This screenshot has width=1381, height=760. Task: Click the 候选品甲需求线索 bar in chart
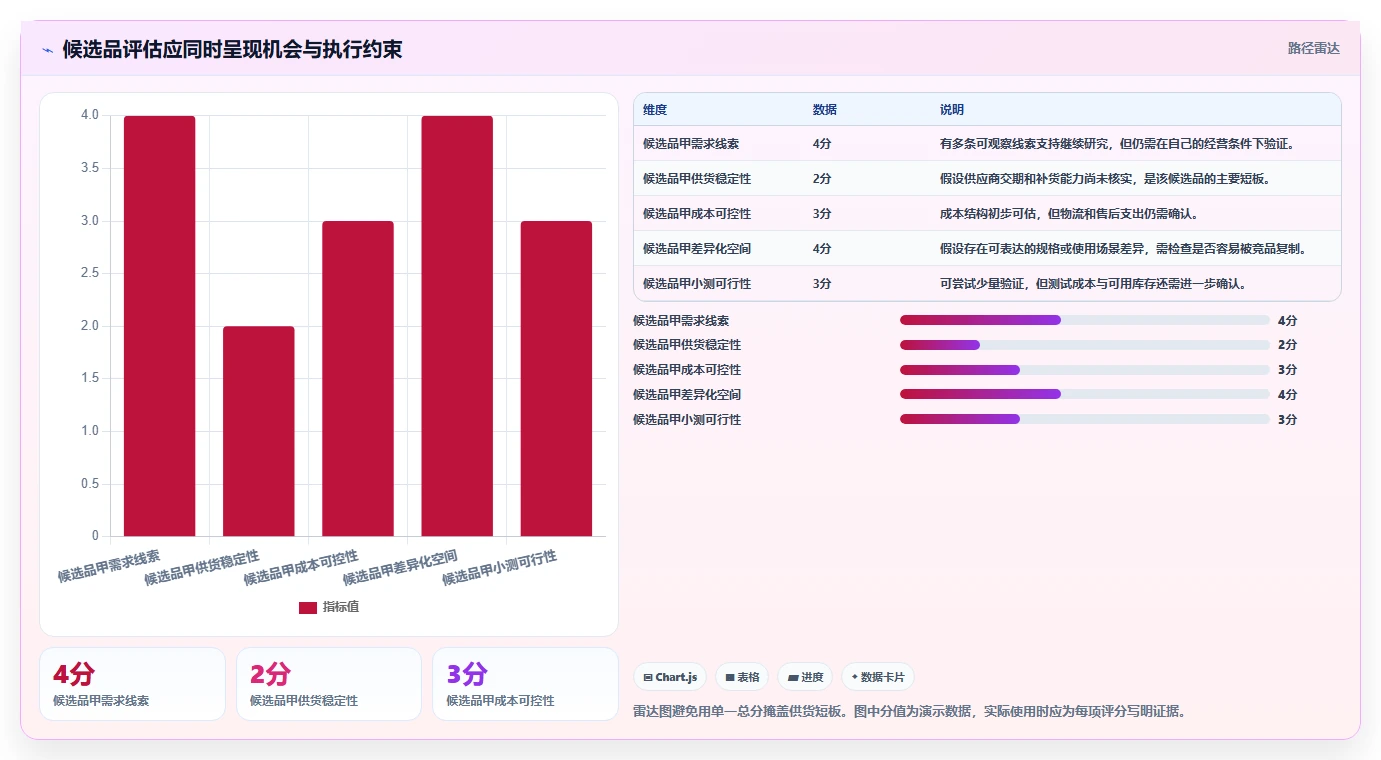(x=159, y=326)
